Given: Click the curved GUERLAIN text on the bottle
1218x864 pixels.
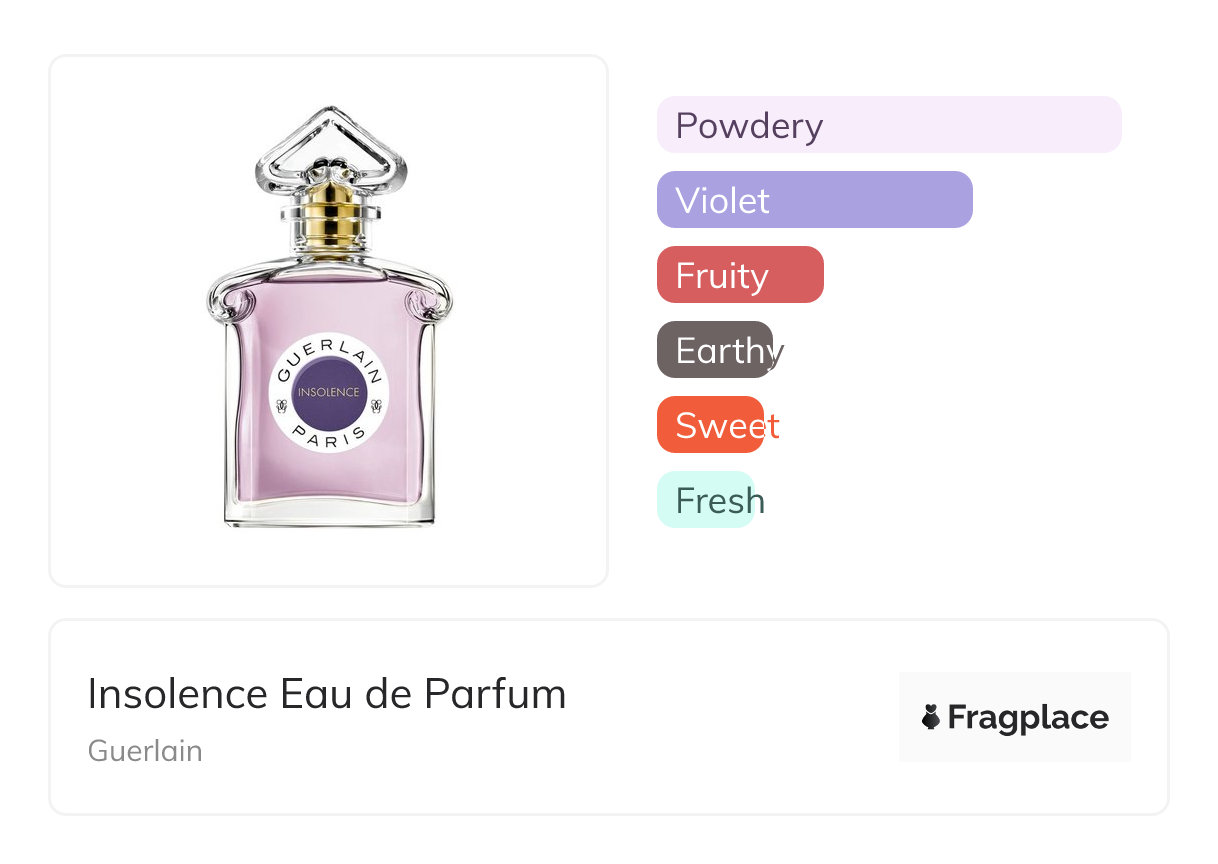Looking at the screenshot, I should tap(328, 350).
